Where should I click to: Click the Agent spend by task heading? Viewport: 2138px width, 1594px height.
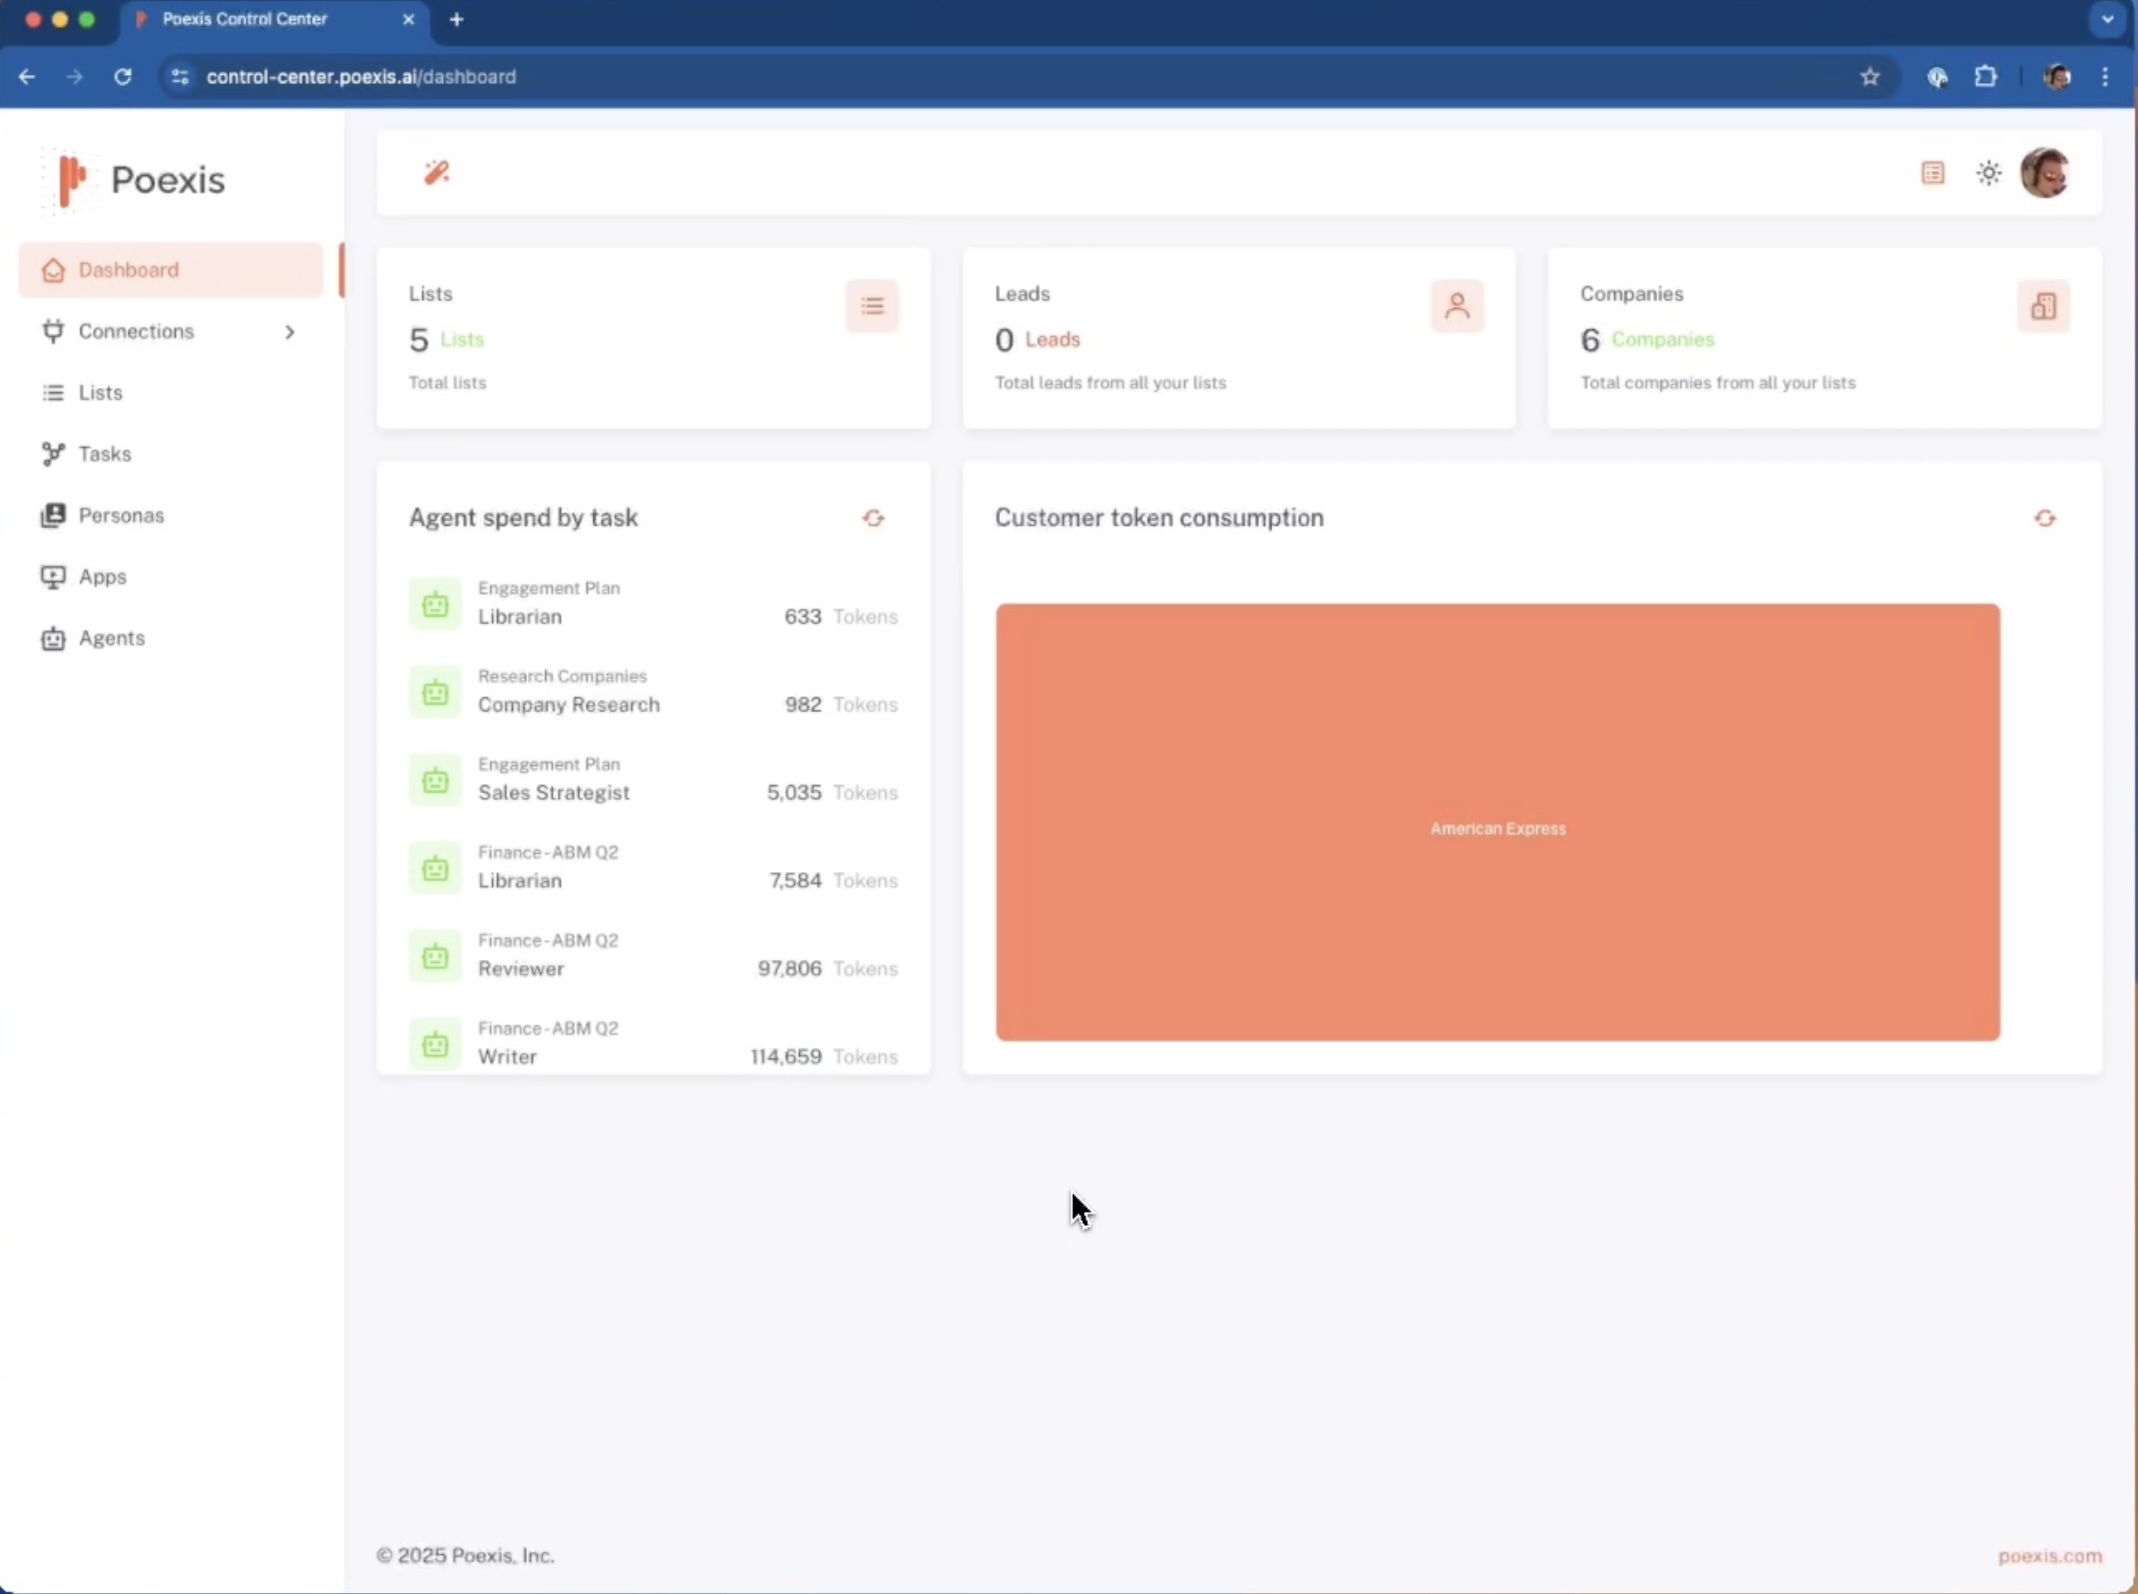(523, 518)
